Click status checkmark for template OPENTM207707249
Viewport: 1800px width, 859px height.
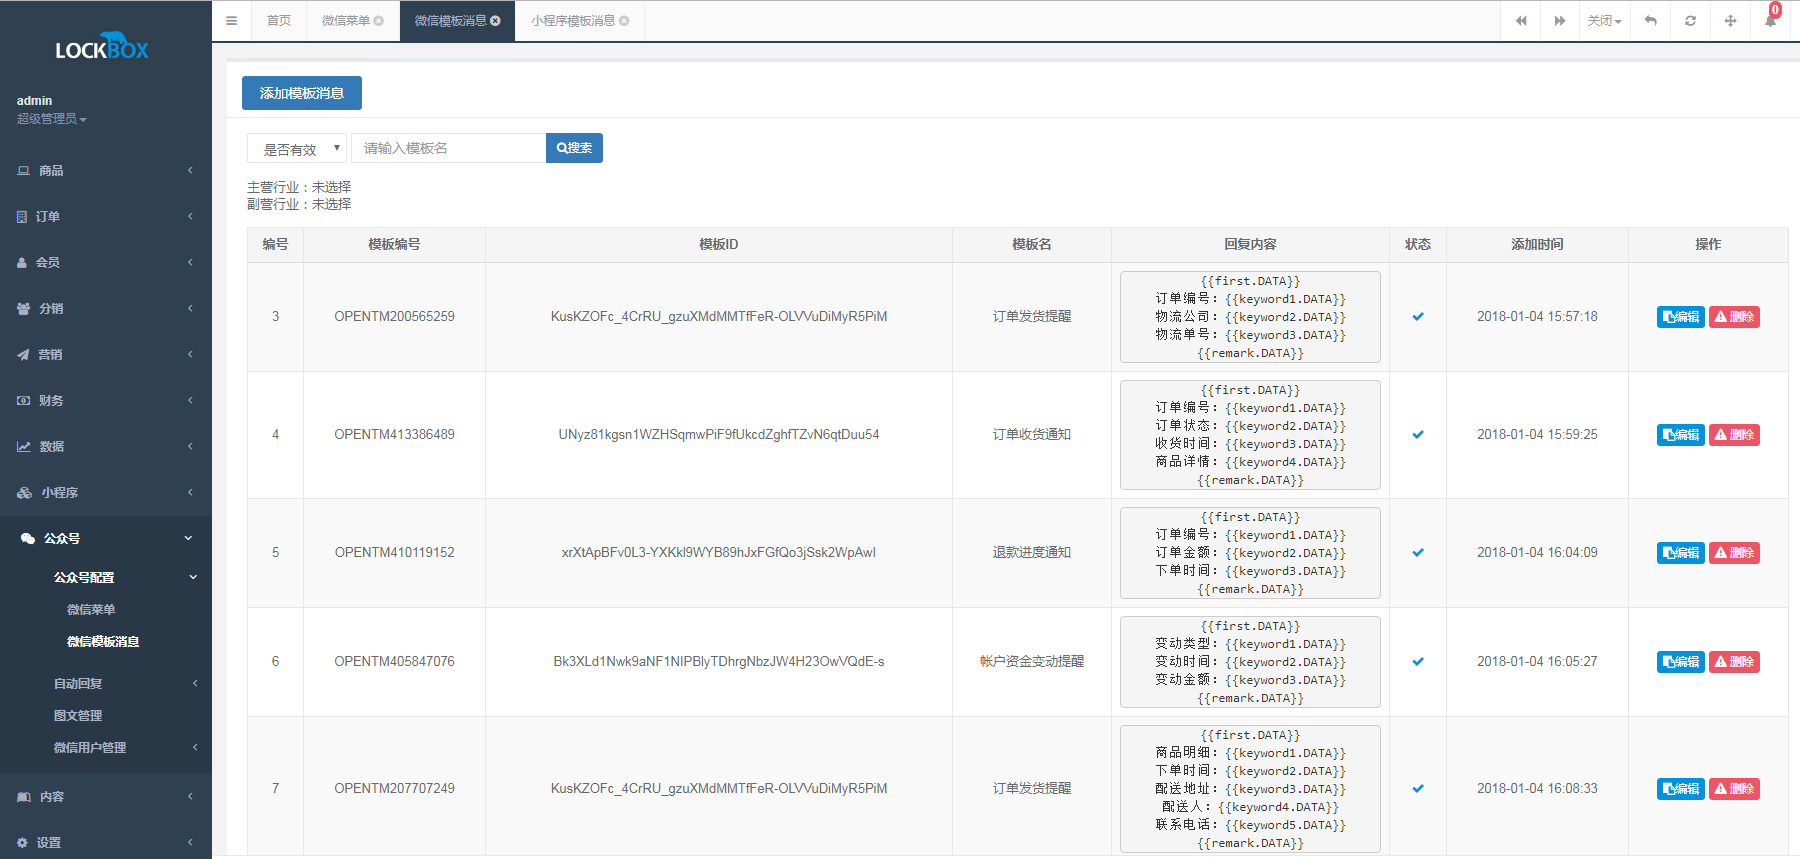1418,789
